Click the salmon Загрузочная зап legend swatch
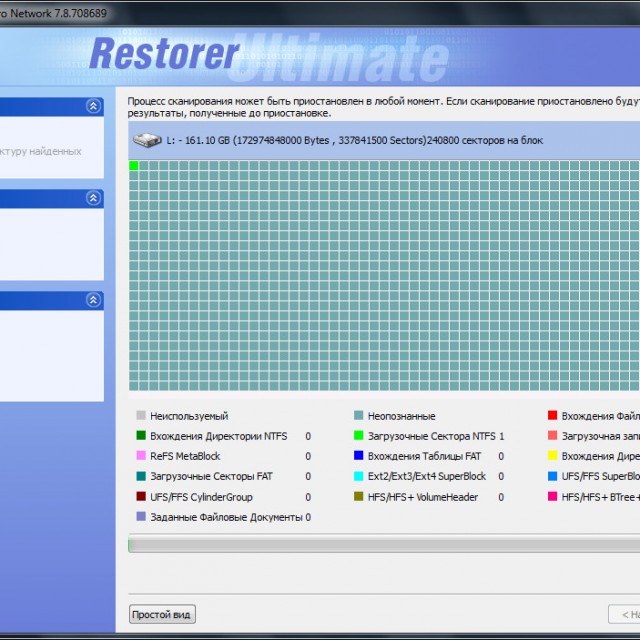 coord(552,436)
